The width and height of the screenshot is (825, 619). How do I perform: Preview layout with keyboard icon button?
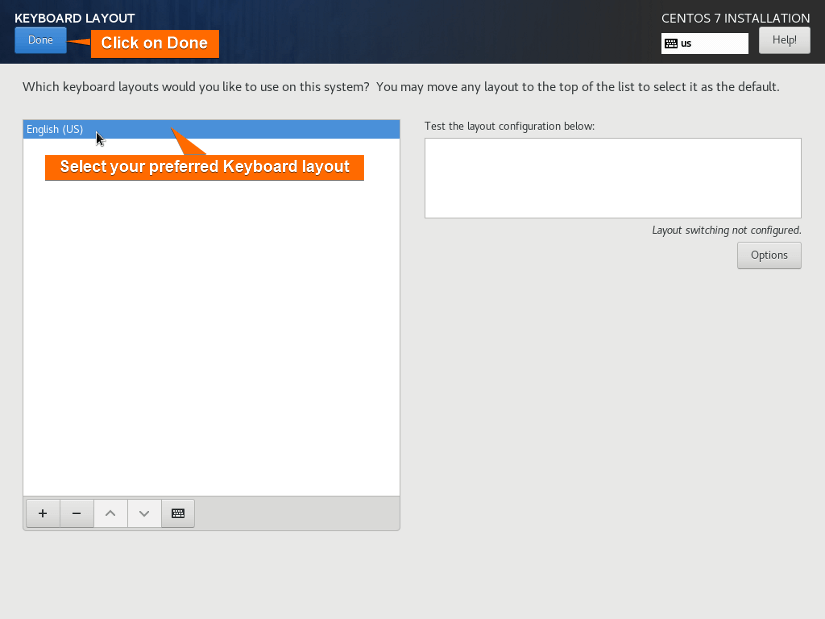click(x=178, y=513)
